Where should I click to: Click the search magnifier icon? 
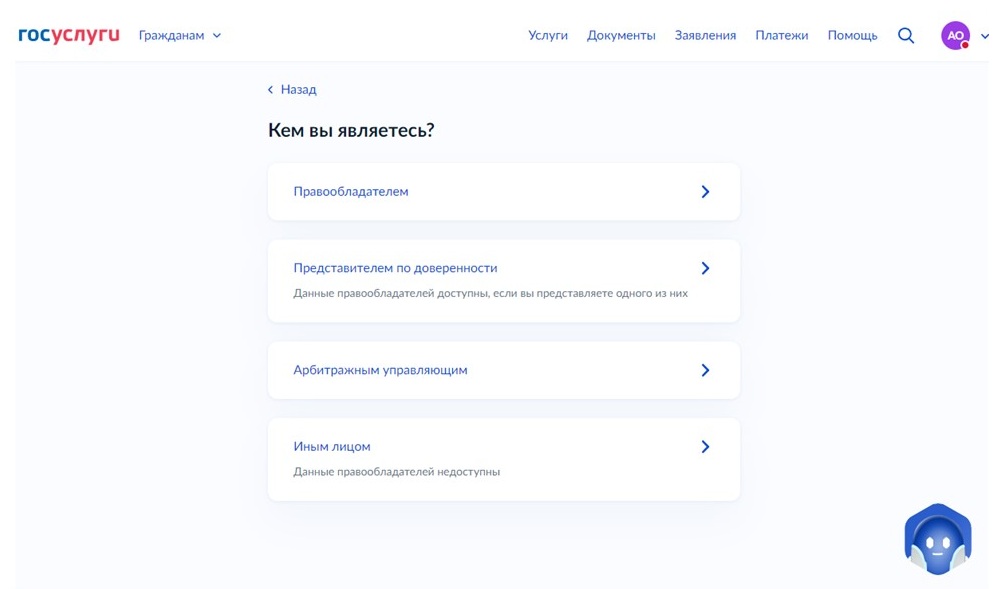tap(906, 36)
